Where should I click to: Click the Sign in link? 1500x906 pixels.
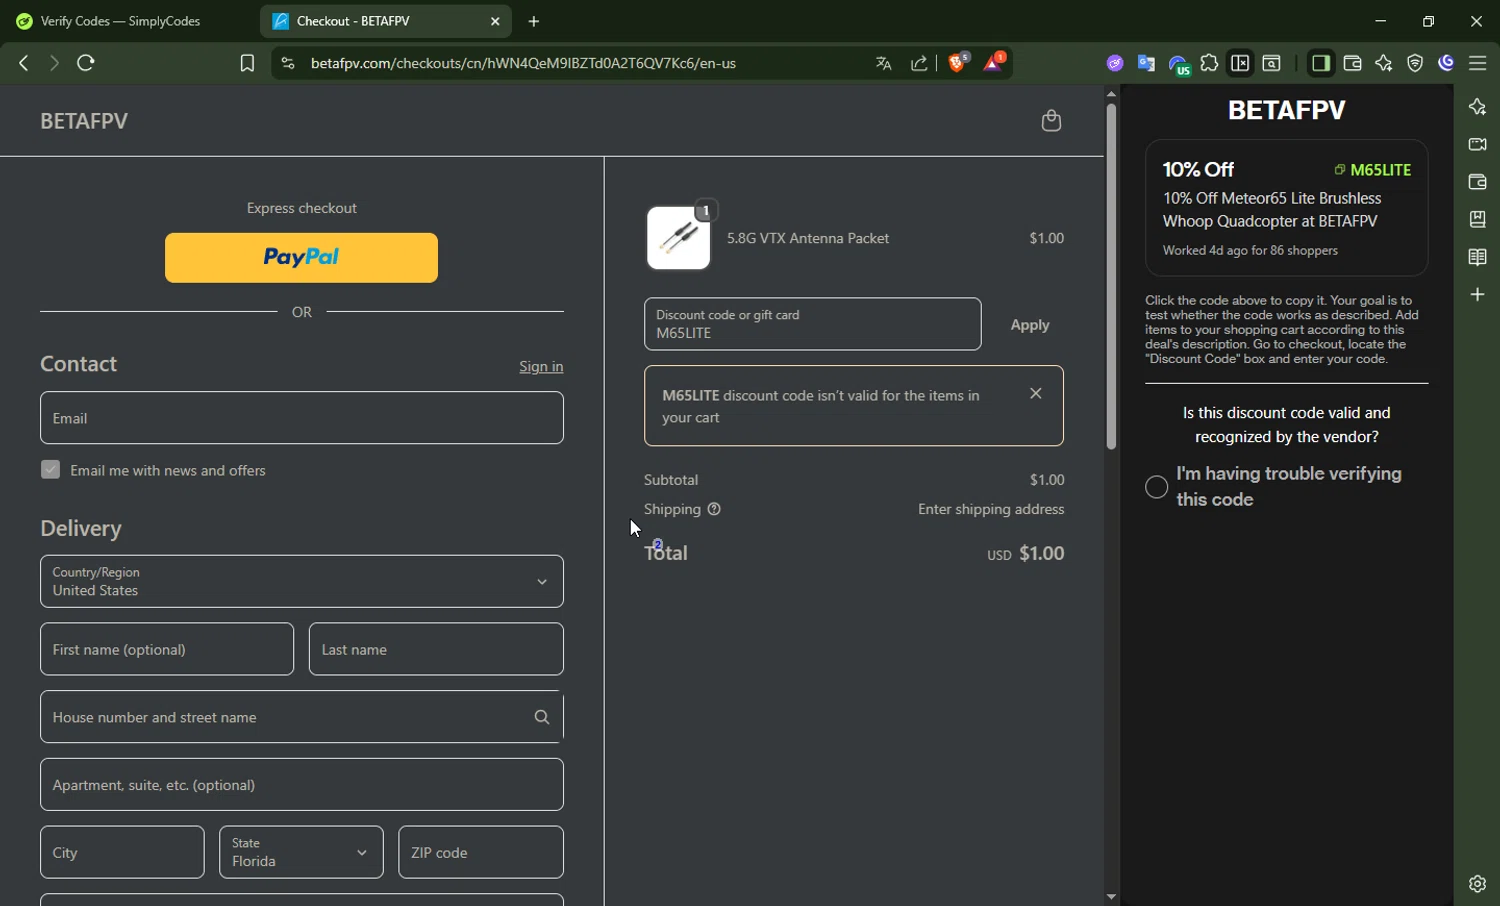(x=541, y=367)
